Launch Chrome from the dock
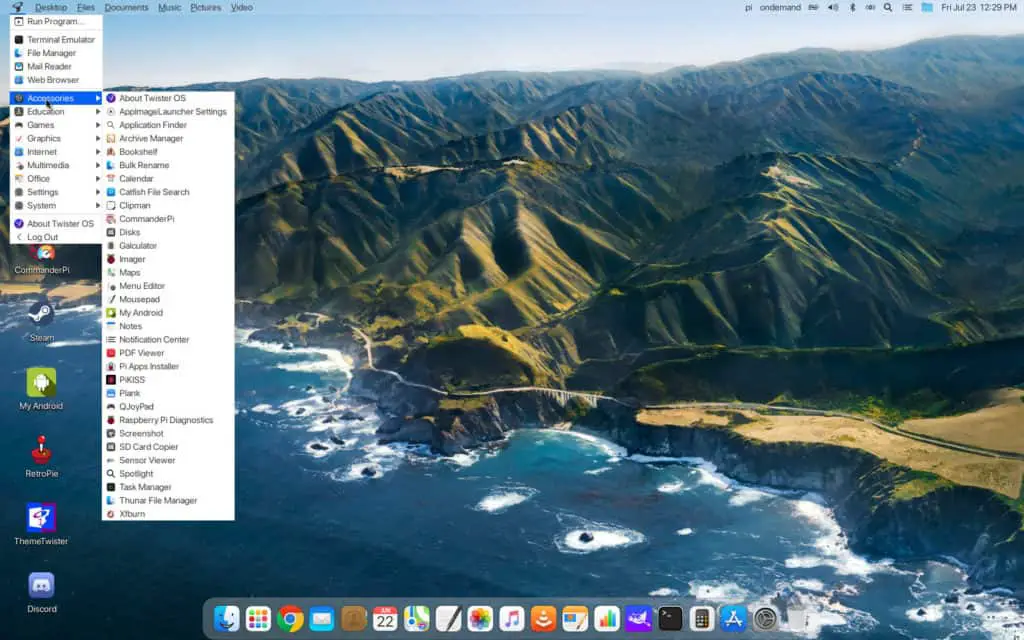The image size is (1024, 640). tap(290, 618)
